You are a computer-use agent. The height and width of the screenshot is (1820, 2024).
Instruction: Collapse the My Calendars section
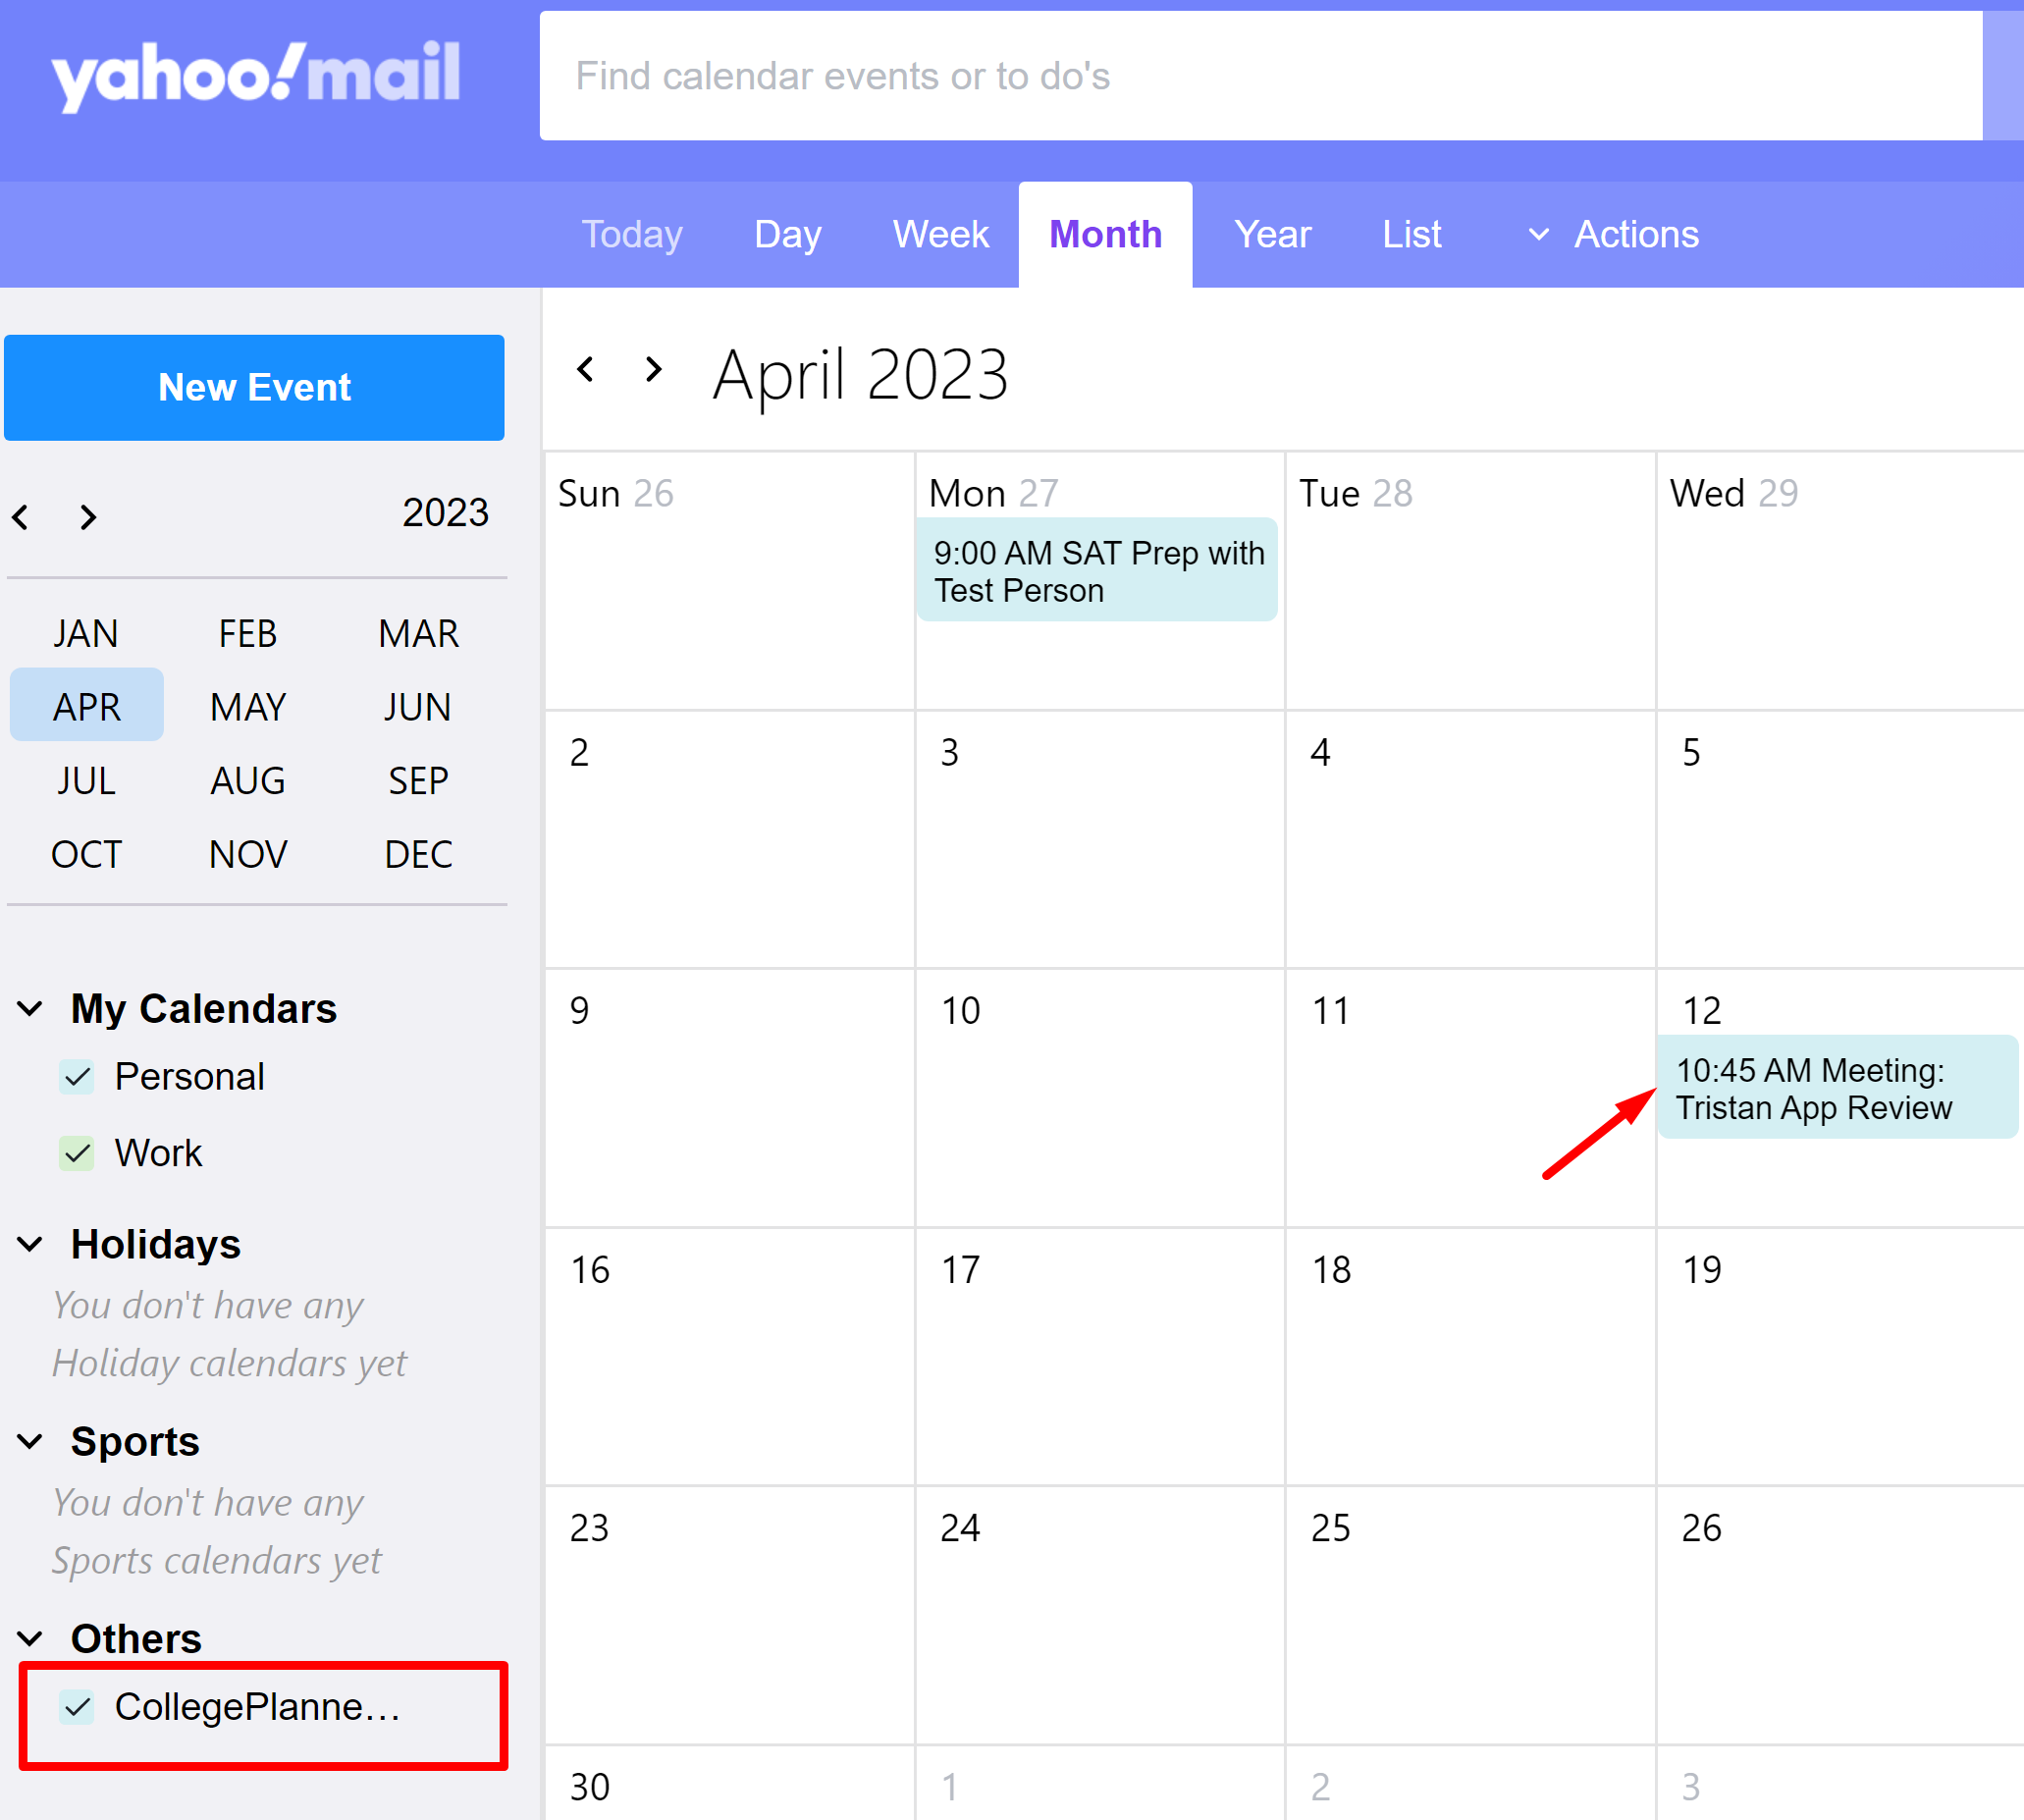click(x=31, y=1009)
